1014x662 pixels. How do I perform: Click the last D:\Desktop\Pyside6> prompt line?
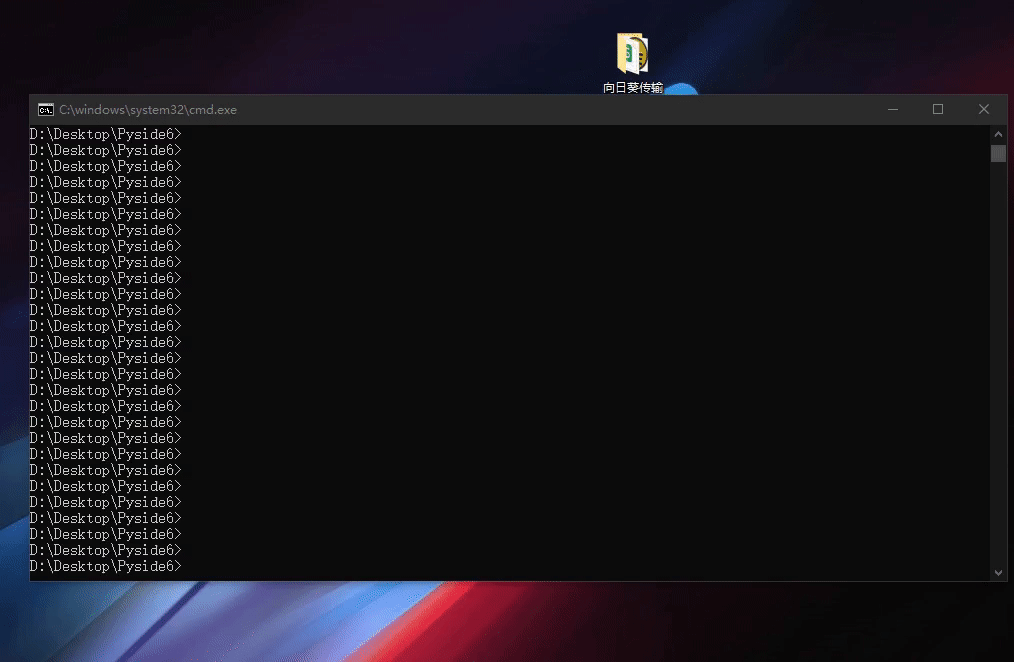tap(105, 566)
